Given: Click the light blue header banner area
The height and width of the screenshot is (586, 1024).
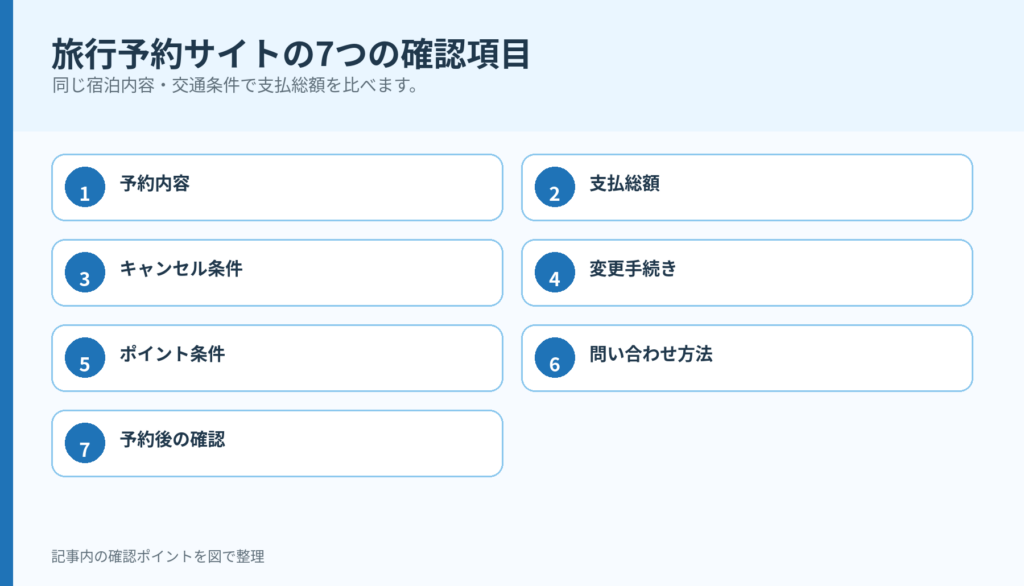Looking at the screenshot, I should 519,65.
